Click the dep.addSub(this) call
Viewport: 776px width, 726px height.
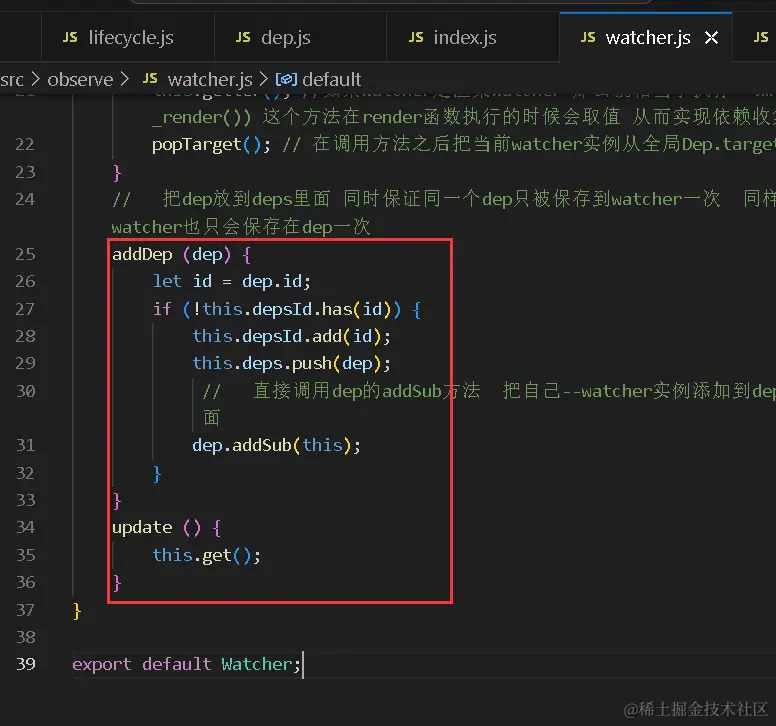276,445
